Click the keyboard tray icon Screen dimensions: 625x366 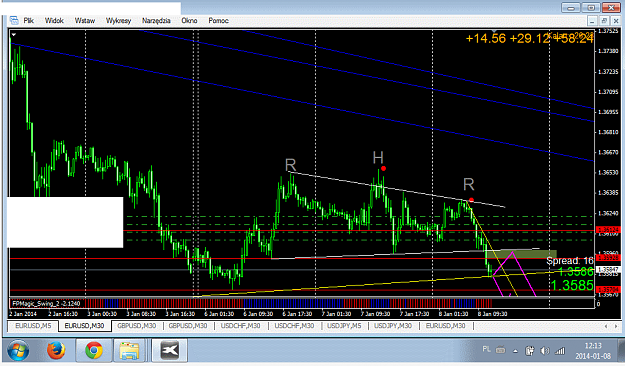point(500,350)
